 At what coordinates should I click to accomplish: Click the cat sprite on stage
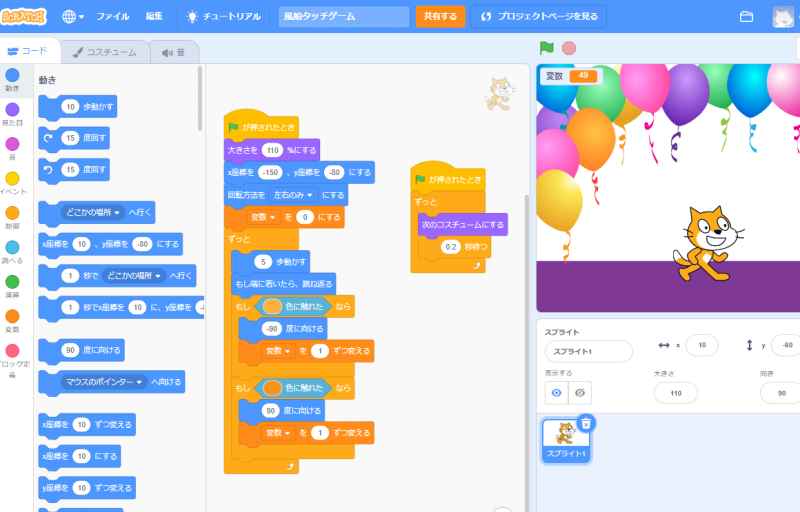707,244
